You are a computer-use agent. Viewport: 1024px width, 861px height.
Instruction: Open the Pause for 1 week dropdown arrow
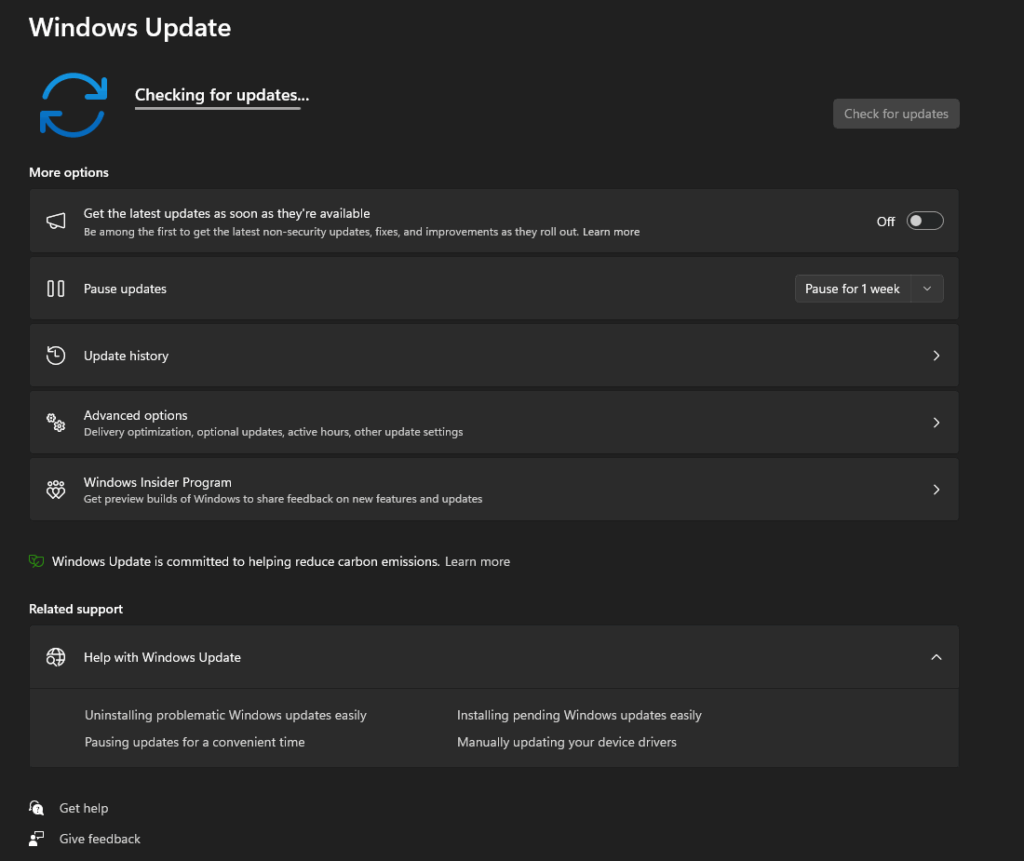pyautogui.click(x=927, y=289)
